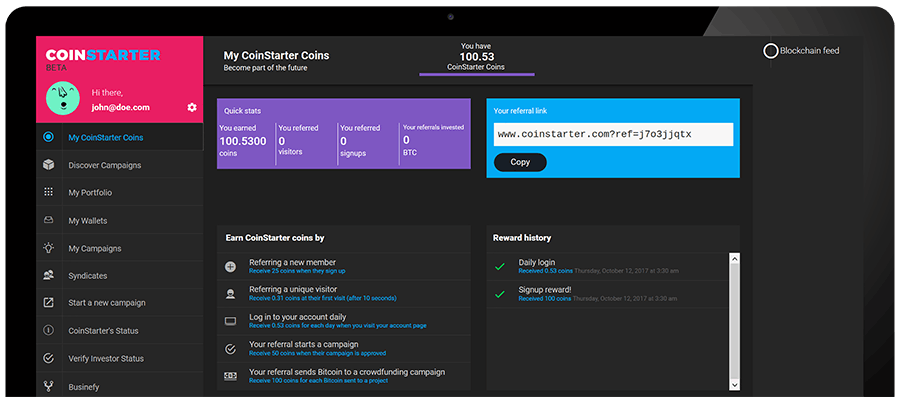Click the CoinStarter's Status info icon
Image resolution: width=900 pixels, height=397 pixels.
48,330
